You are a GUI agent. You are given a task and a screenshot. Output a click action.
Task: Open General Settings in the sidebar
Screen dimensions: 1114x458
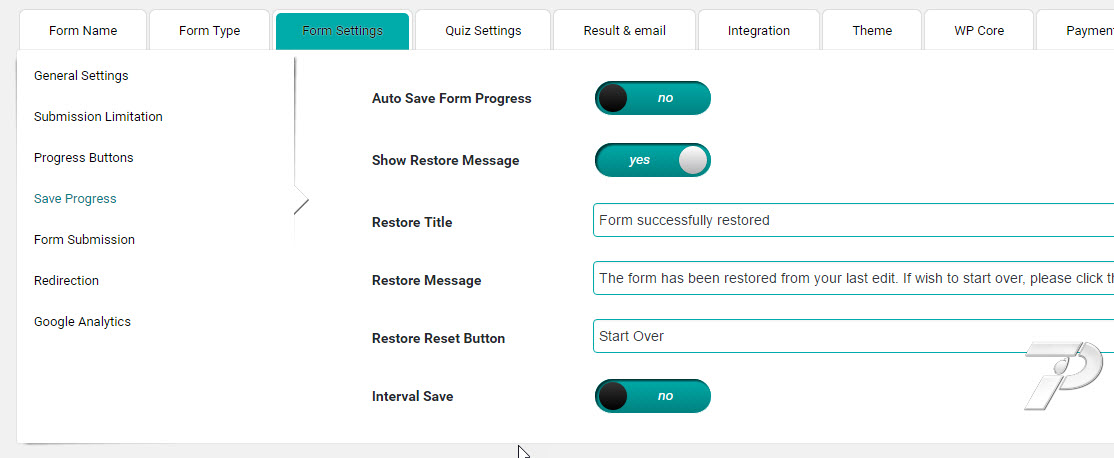(x=81, y=76)
